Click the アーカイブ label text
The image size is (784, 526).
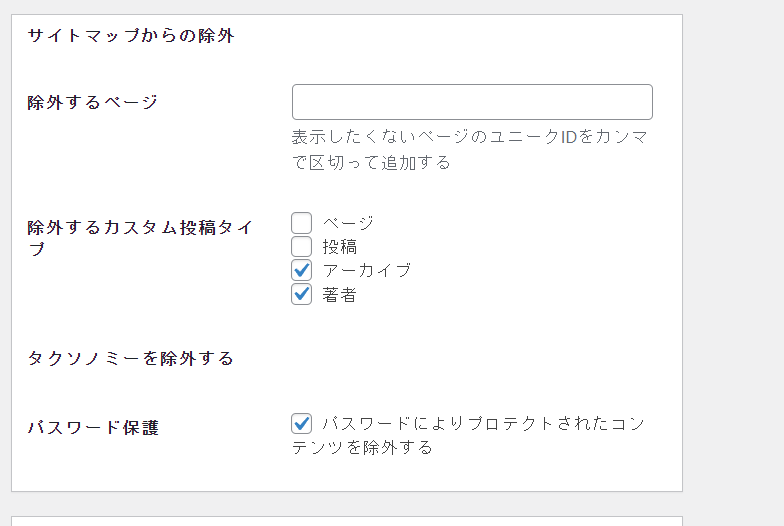pos(366,270)
